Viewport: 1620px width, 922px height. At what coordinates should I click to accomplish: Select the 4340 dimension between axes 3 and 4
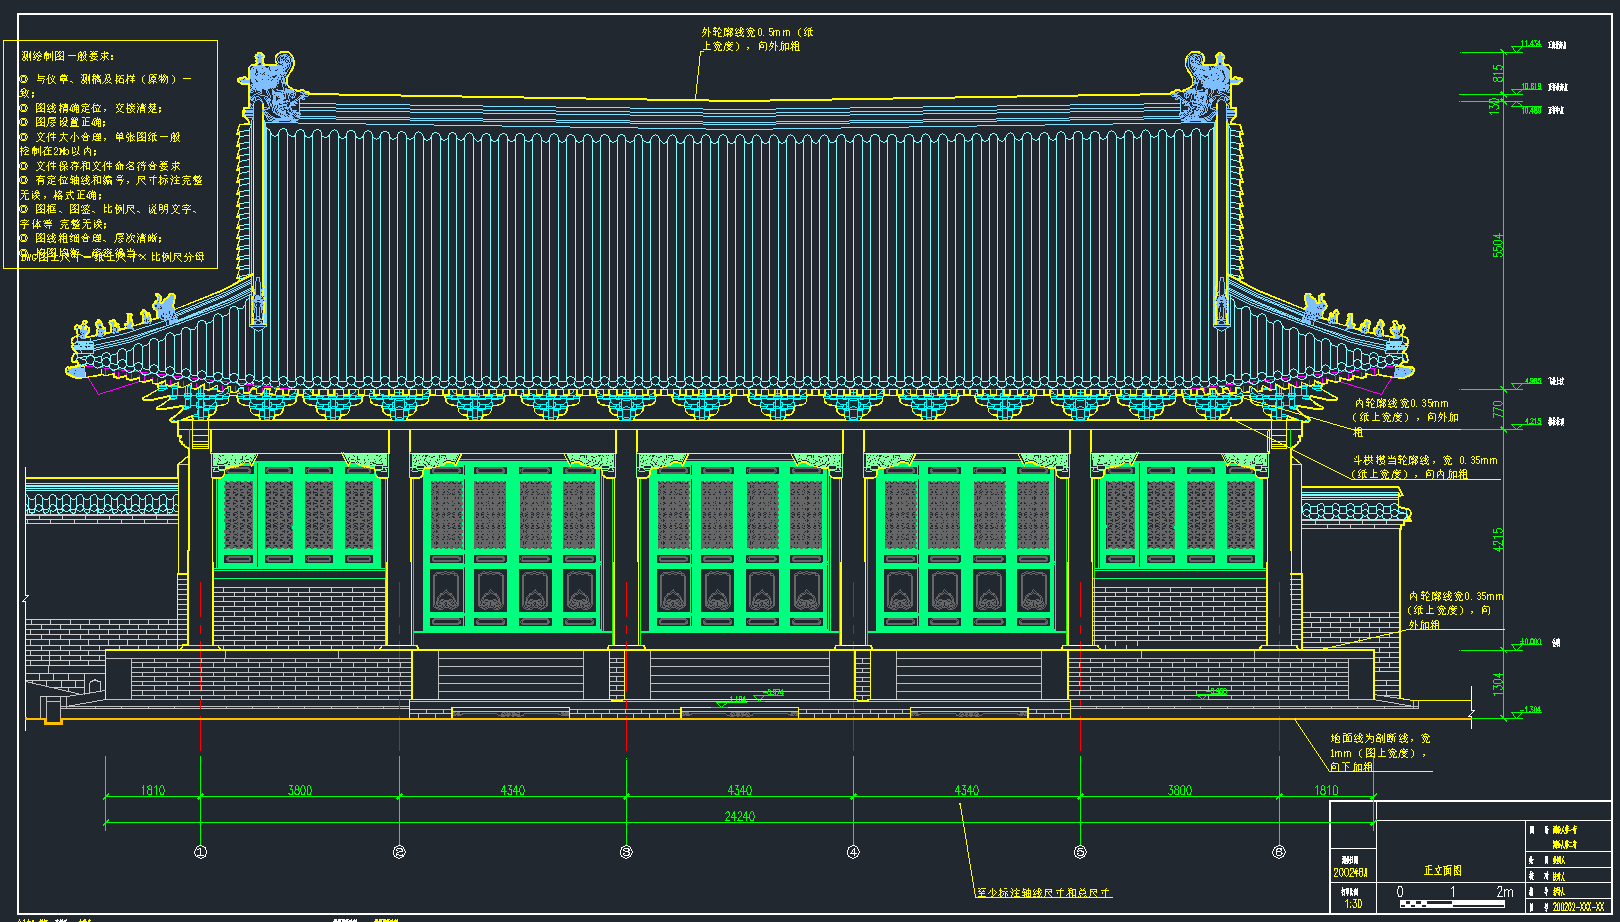[x=740, y=790]
